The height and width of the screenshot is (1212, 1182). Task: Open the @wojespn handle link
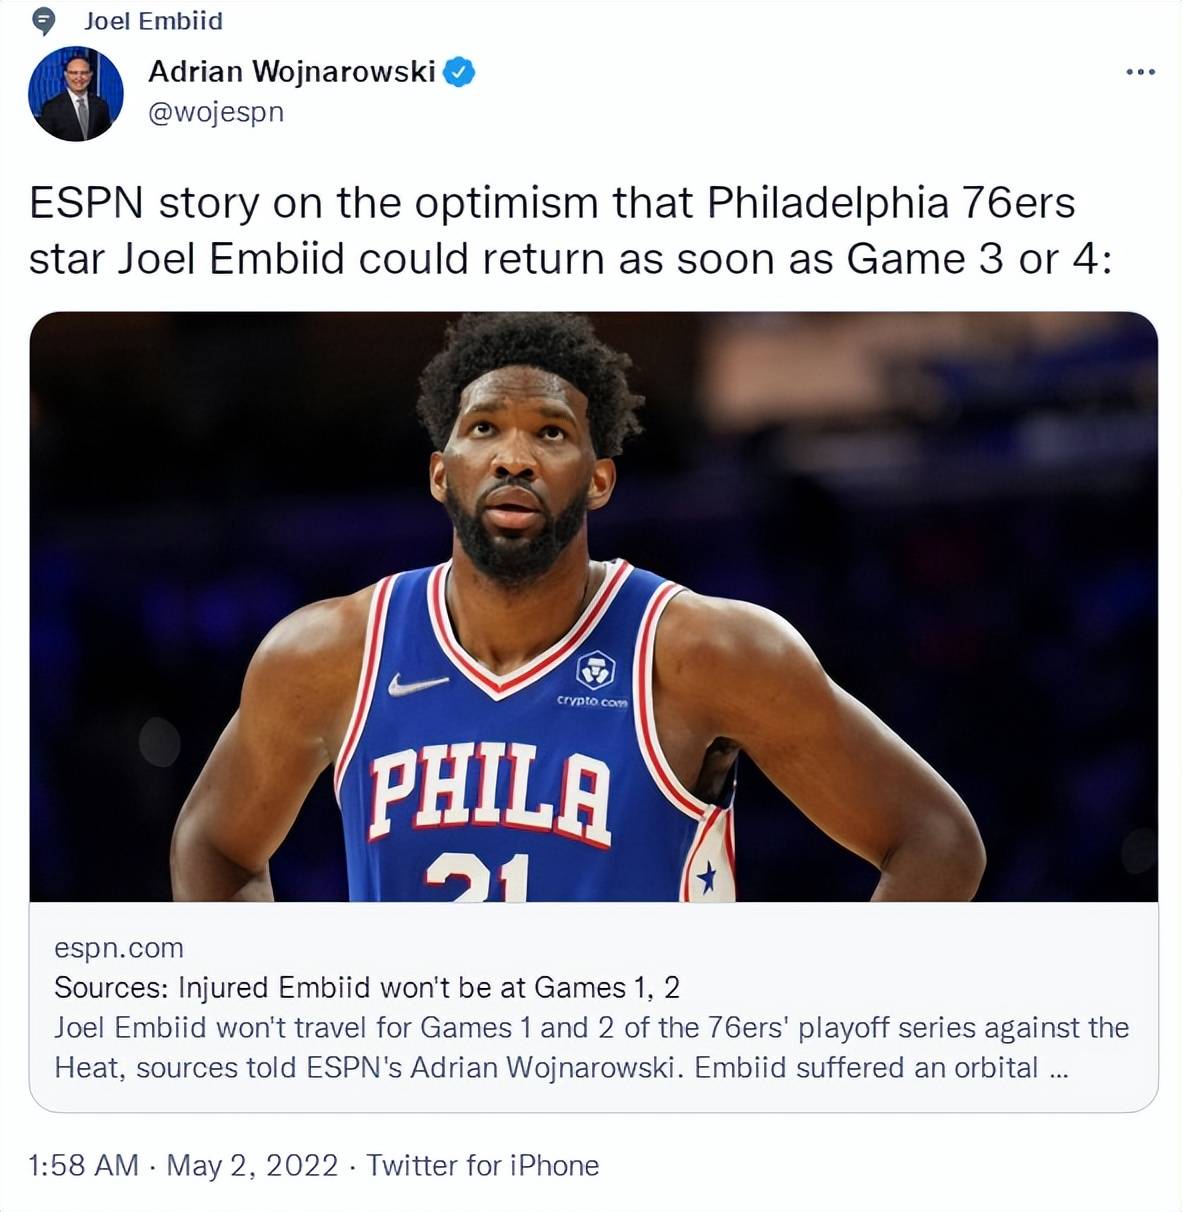[x=216, y=112]
